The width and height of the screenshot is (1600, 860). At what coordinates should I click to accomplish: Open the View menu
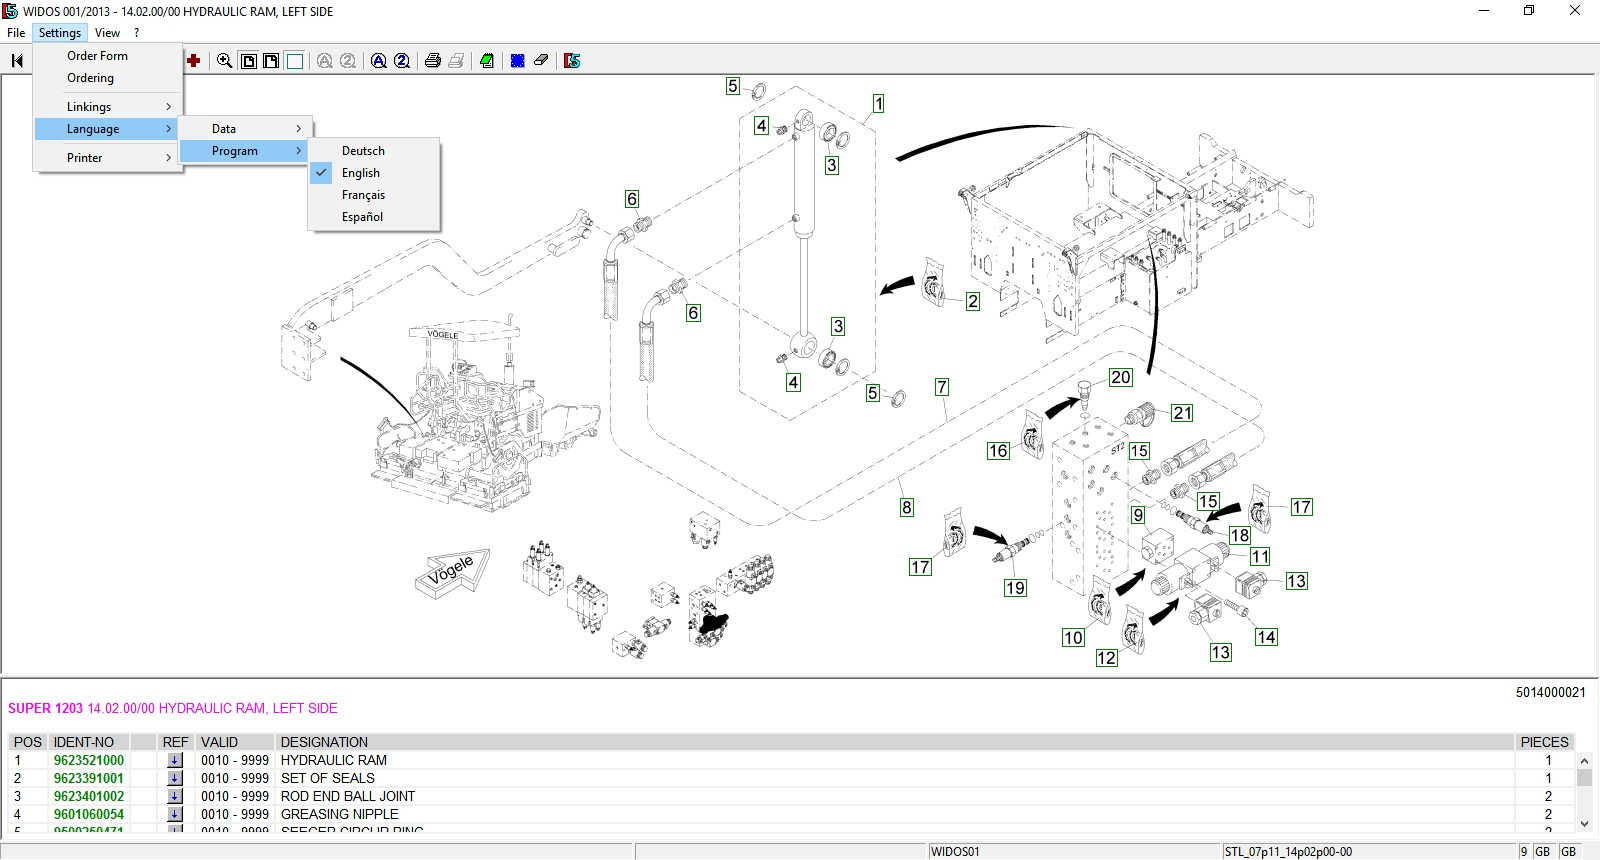pos(107,33)
